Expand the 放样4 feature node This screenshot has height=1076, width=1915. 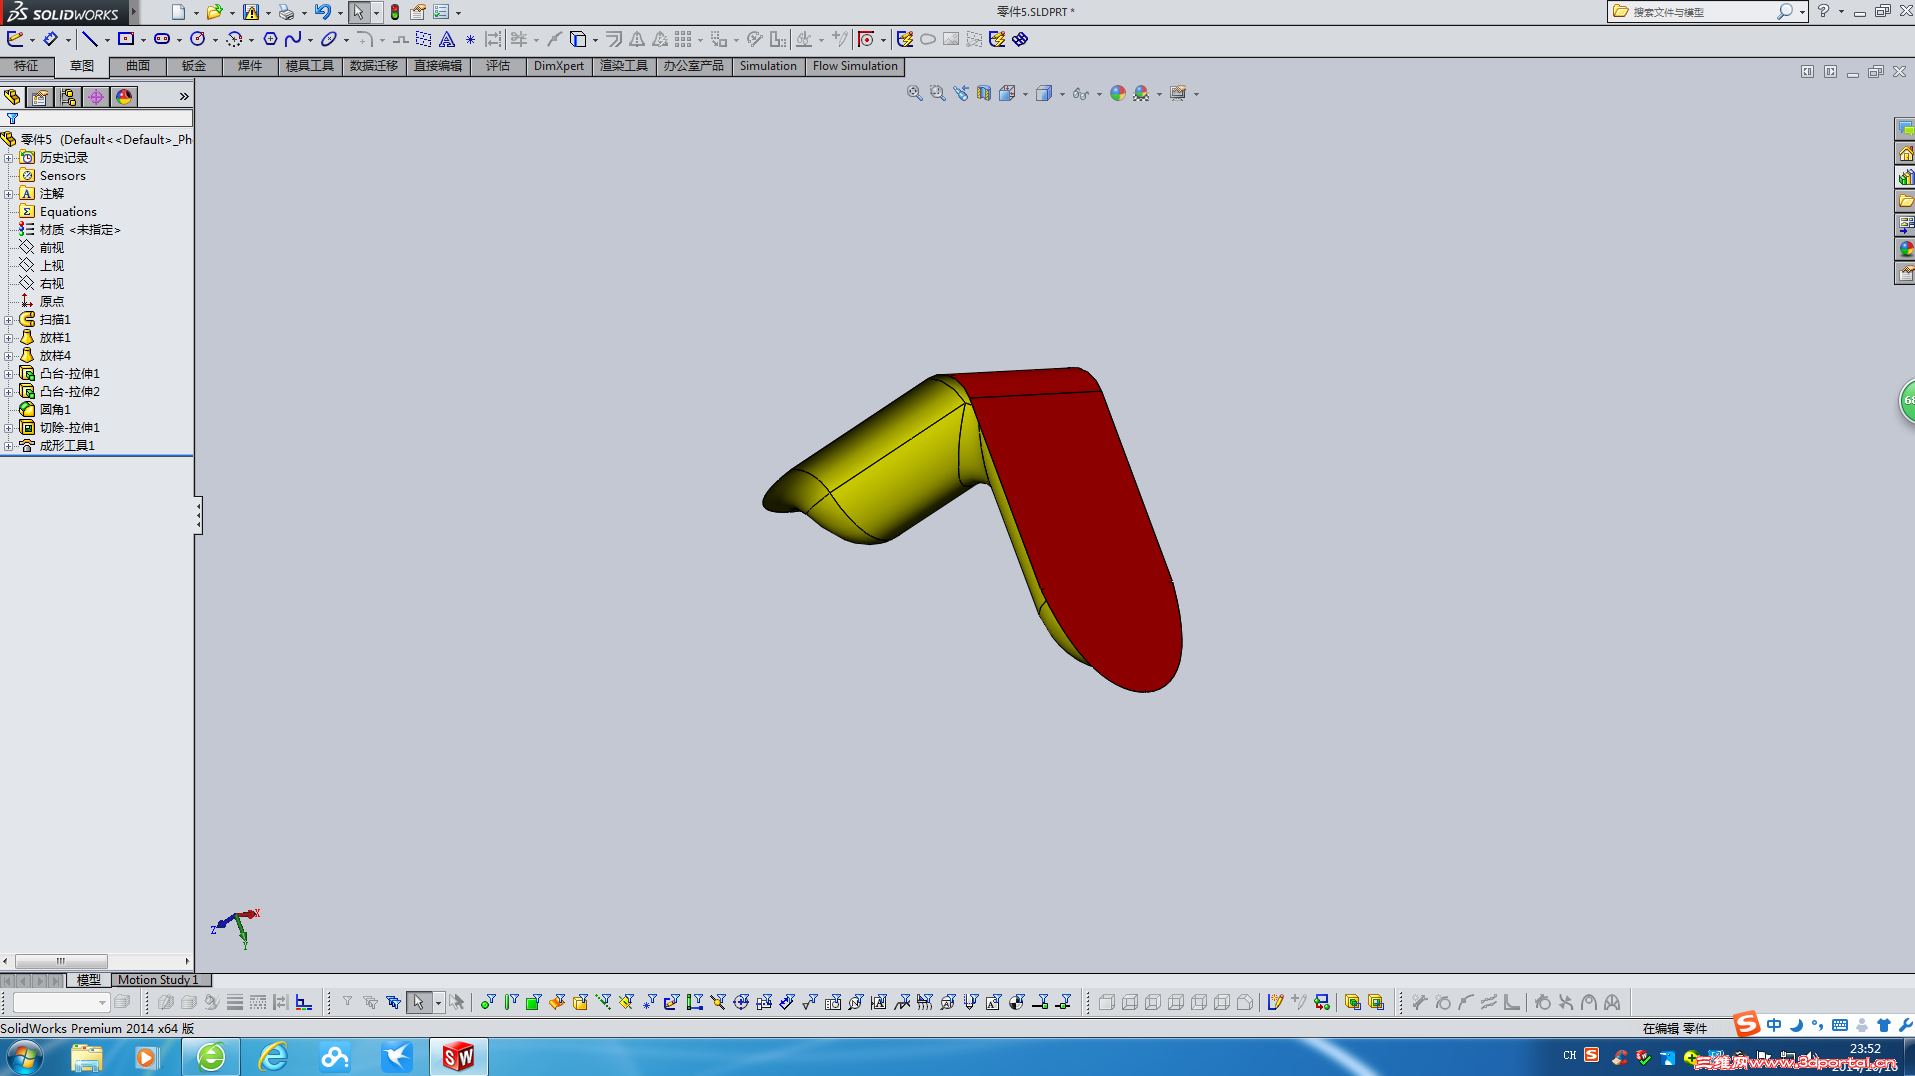tap(9, 356)
